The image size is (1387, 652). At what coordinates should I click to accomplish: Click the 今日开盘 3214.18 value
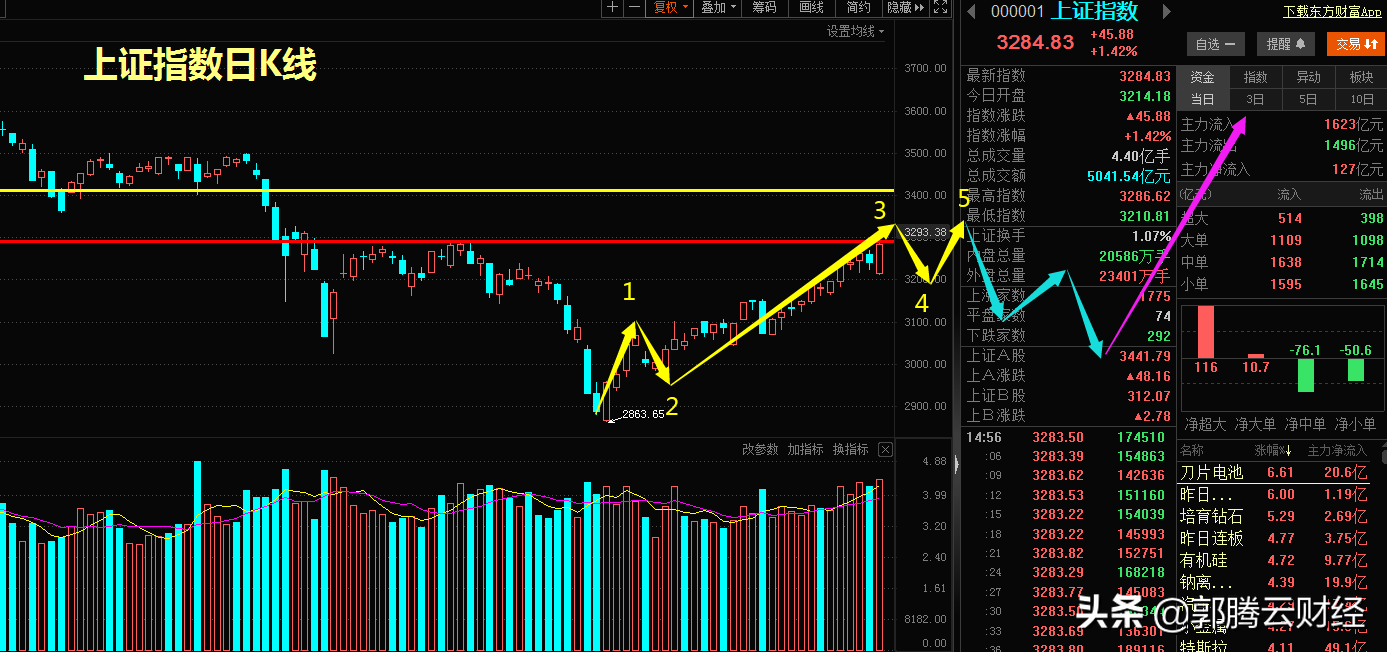coord(1145,95)
